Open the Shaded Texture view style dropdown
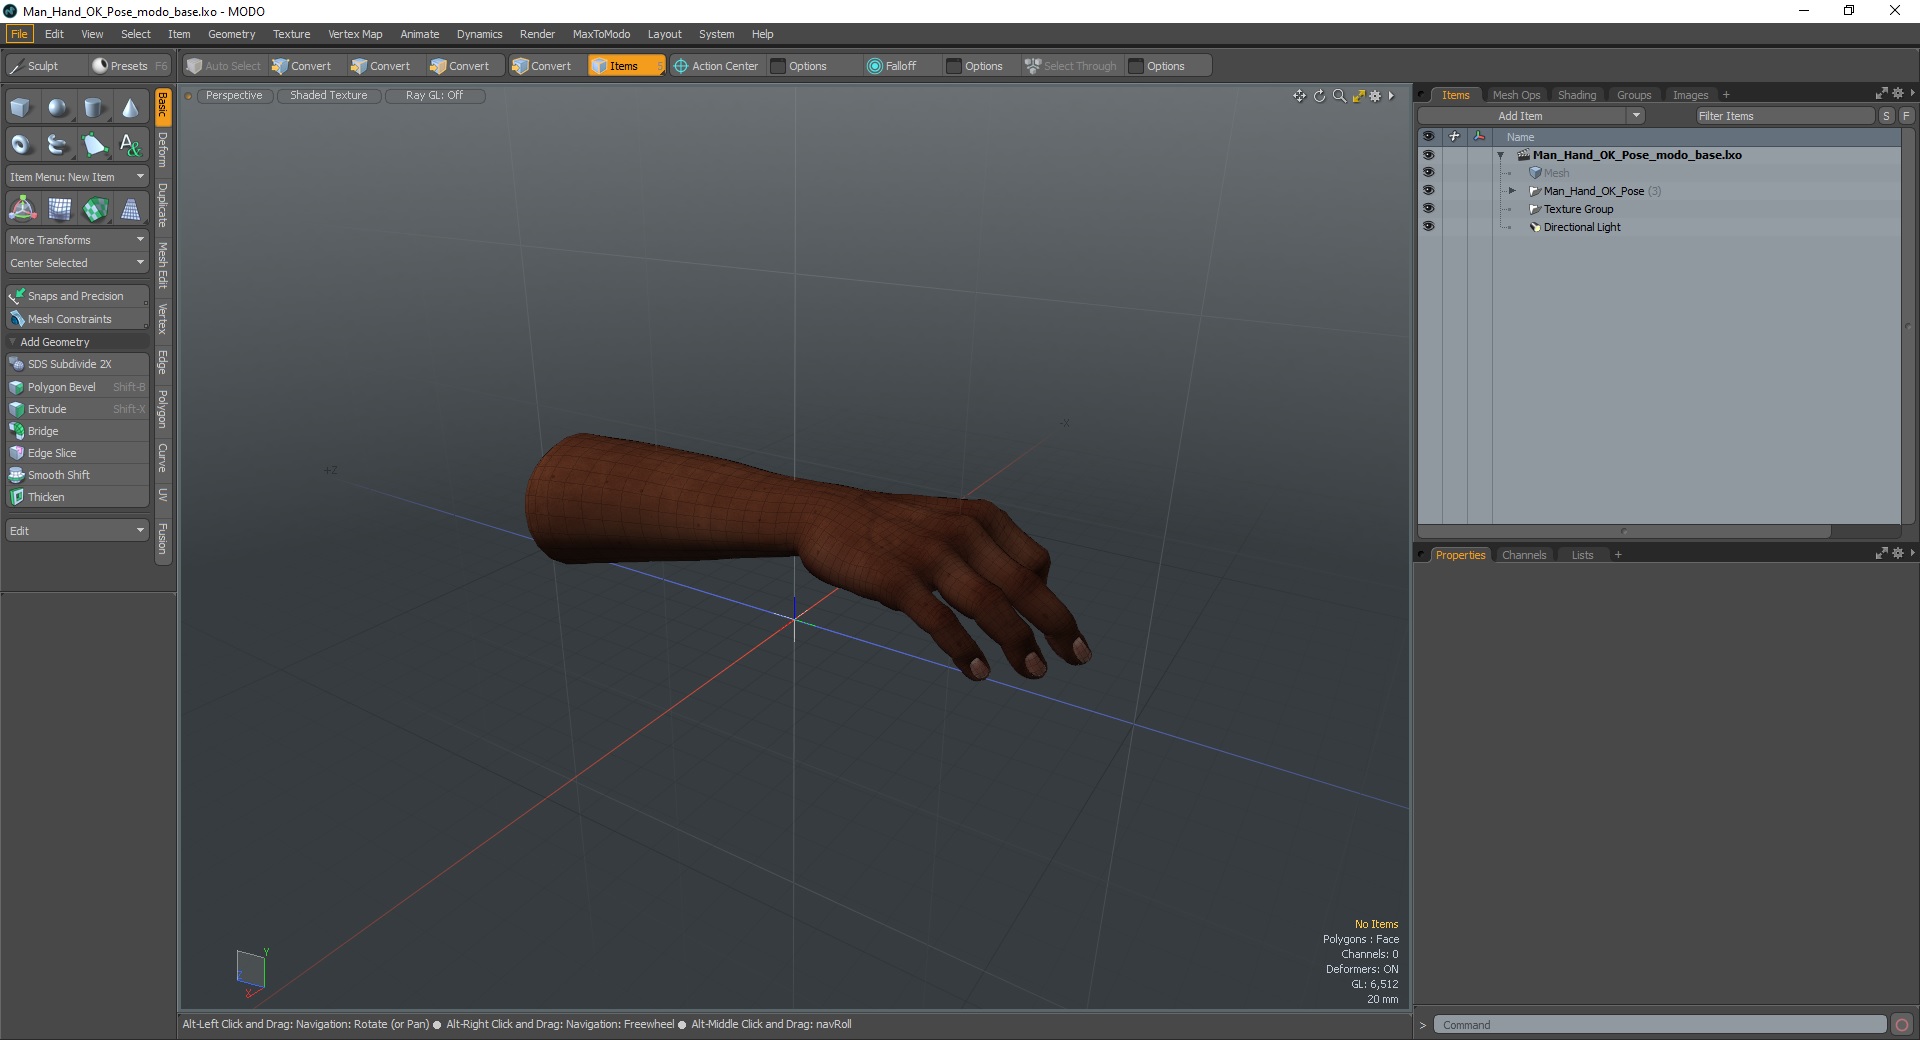 (x=329, y=96)
